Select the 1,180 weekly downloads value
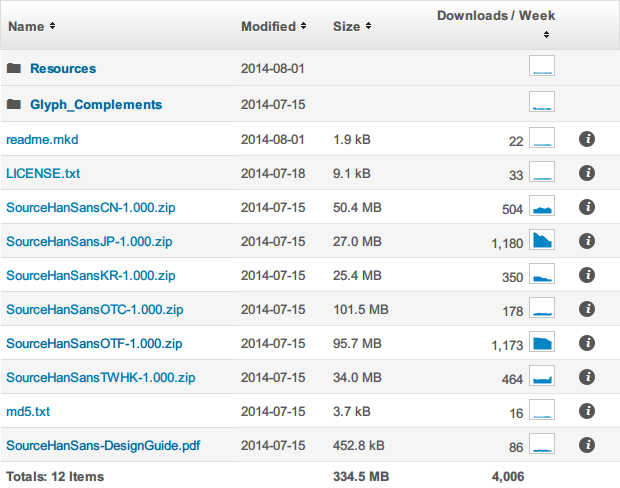The image size is (620, 488). click(x=507, y=244)
